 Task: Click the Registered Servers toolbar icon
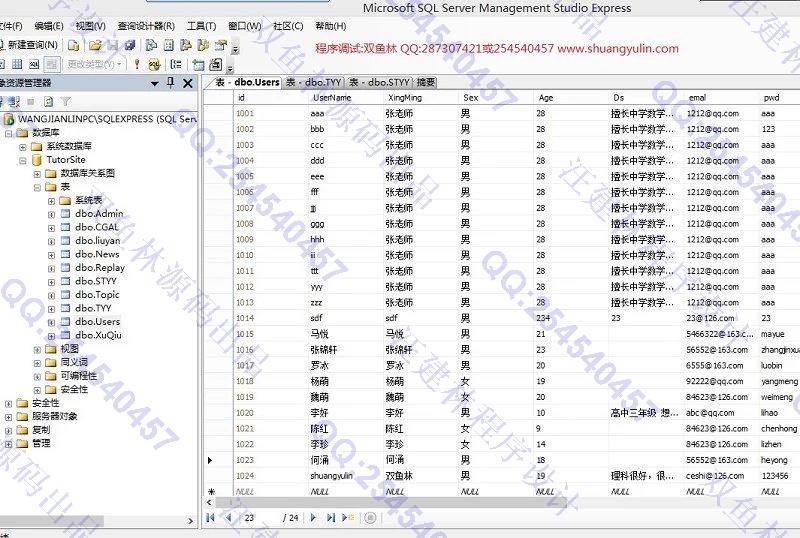[x=151, y=45]
